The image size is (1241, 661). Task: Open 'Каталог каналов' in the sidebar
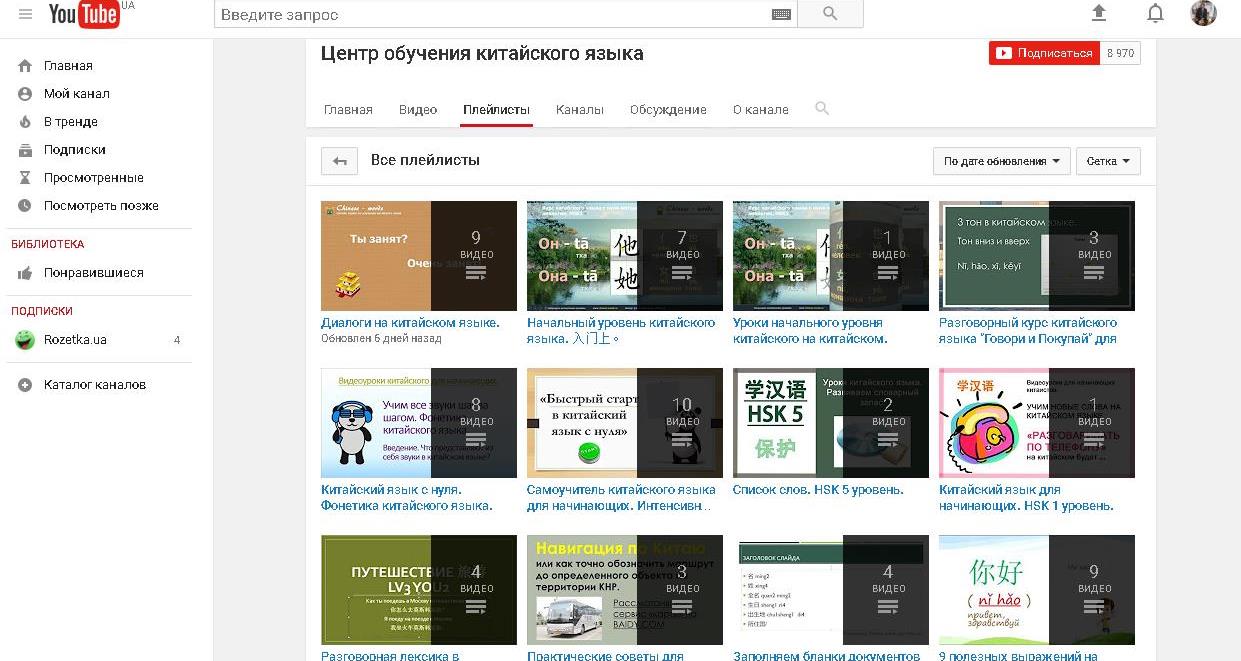tap(94, 385)
